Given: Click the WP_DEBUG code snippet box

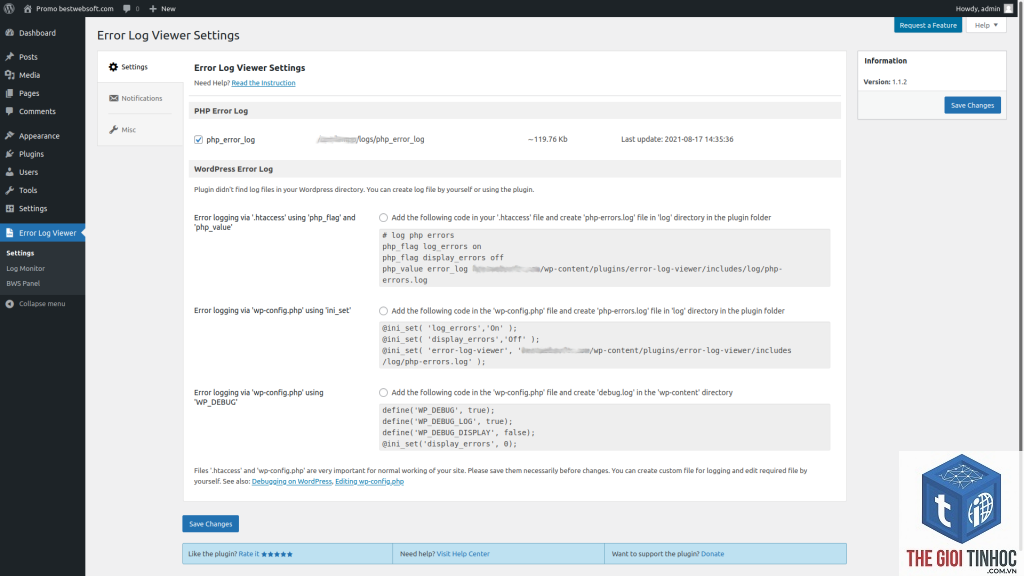Looking at the screenshot, I should pyautogui.click(x=605, y=427).
